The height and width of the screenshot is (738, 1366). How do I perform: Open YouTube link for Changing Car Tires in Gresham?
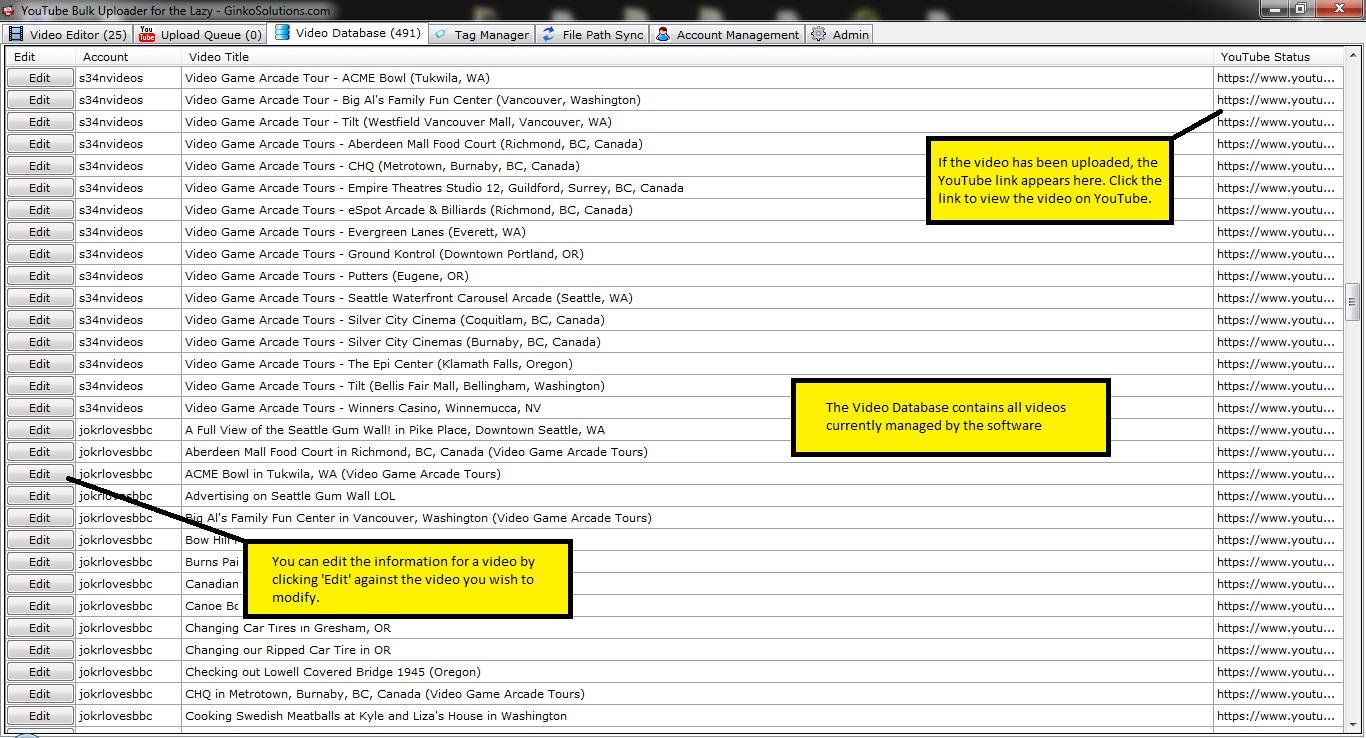[x=1276, y=628]
